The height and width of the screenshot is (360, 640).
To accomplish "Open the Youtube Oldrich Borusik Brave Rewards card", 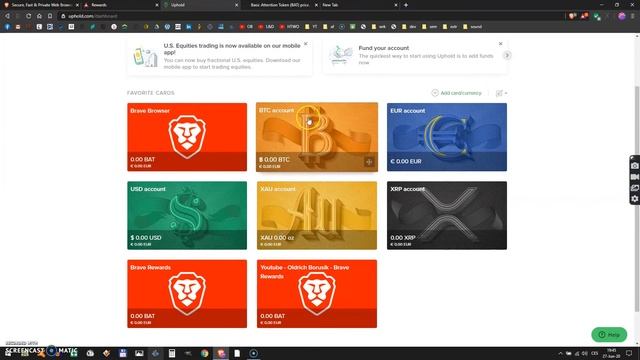I will coord(317,293).
